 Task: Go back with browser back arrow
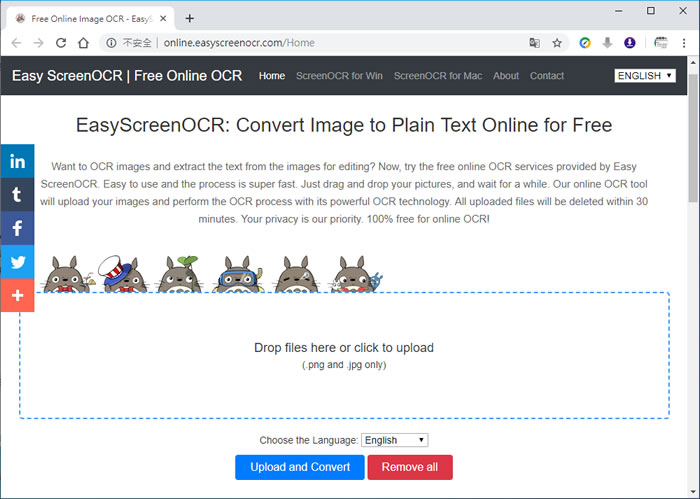pyautogui.click(x=17, y=43)
